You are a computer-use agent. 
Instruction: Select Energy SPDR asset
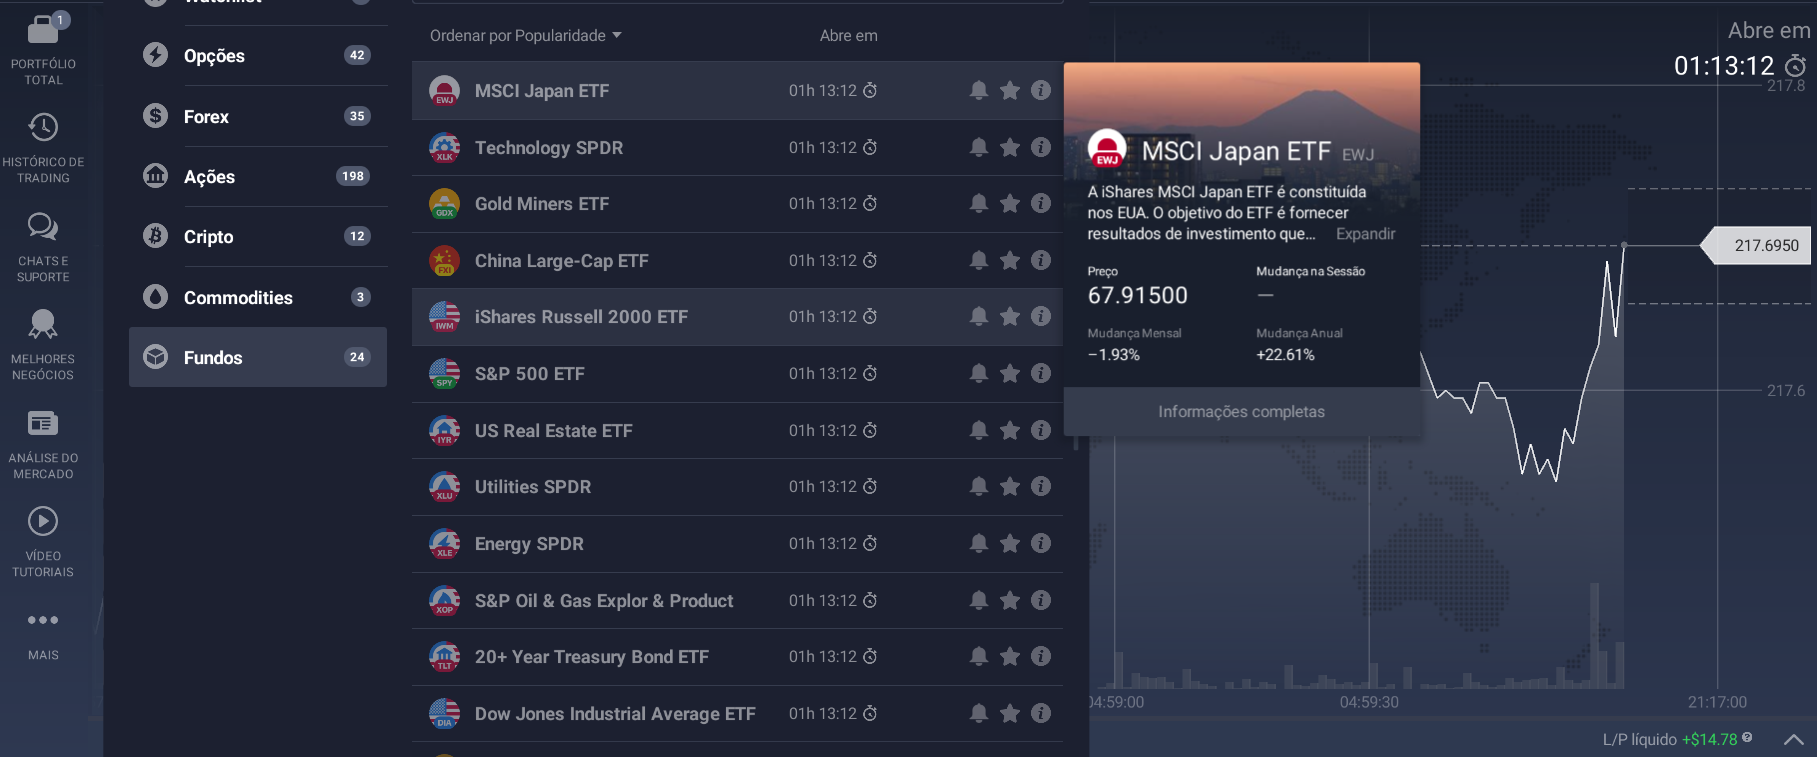point(737,543)
